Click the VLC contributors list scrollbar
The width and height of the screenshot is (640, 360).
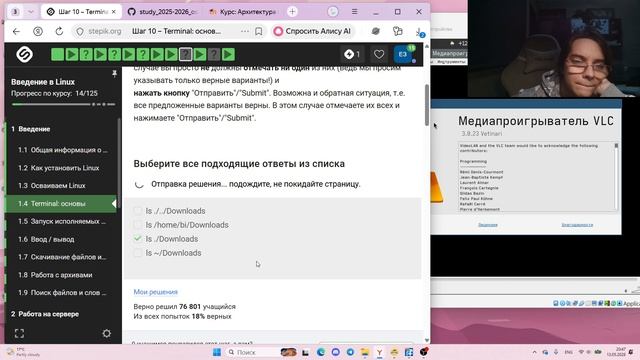point(616,176)
